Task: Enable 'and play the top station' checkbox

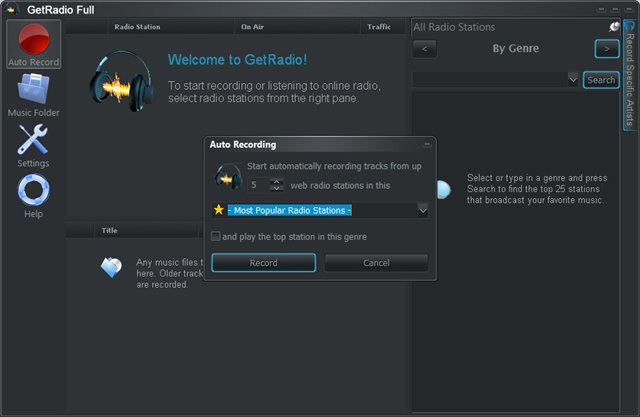Action: coord(216,237)
